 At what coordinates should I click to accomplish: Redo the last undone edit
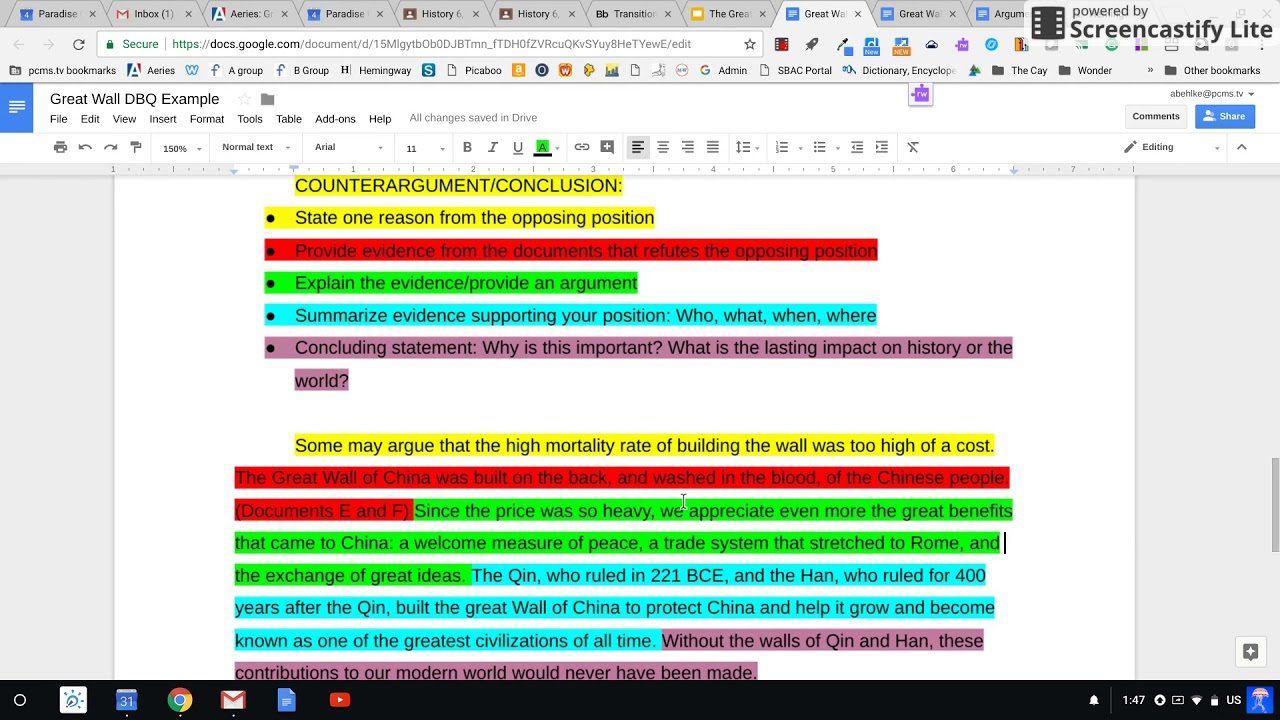111,147
